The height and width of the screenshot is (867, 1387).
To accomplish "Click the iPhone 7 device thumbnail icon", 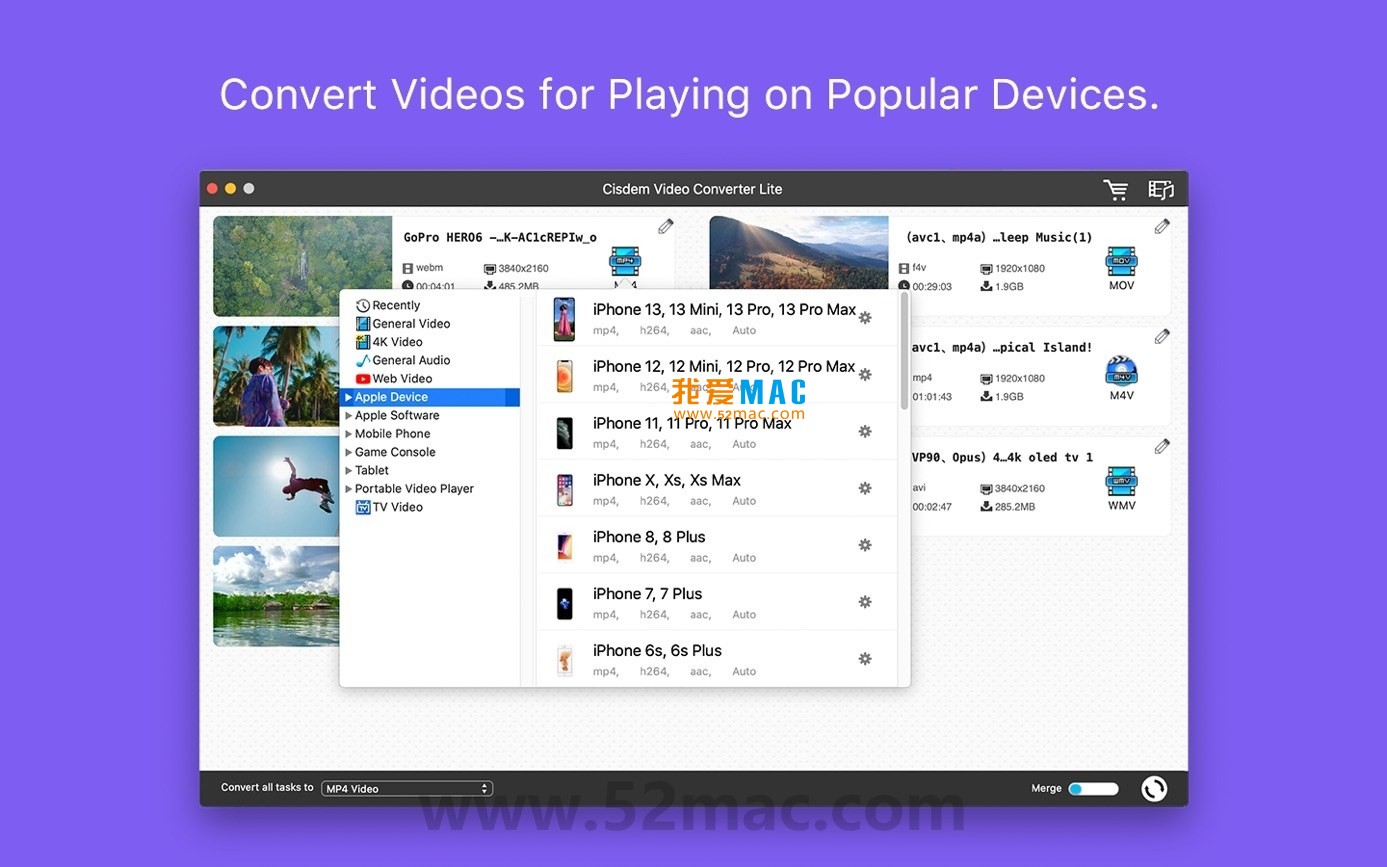I will [565, 604].
